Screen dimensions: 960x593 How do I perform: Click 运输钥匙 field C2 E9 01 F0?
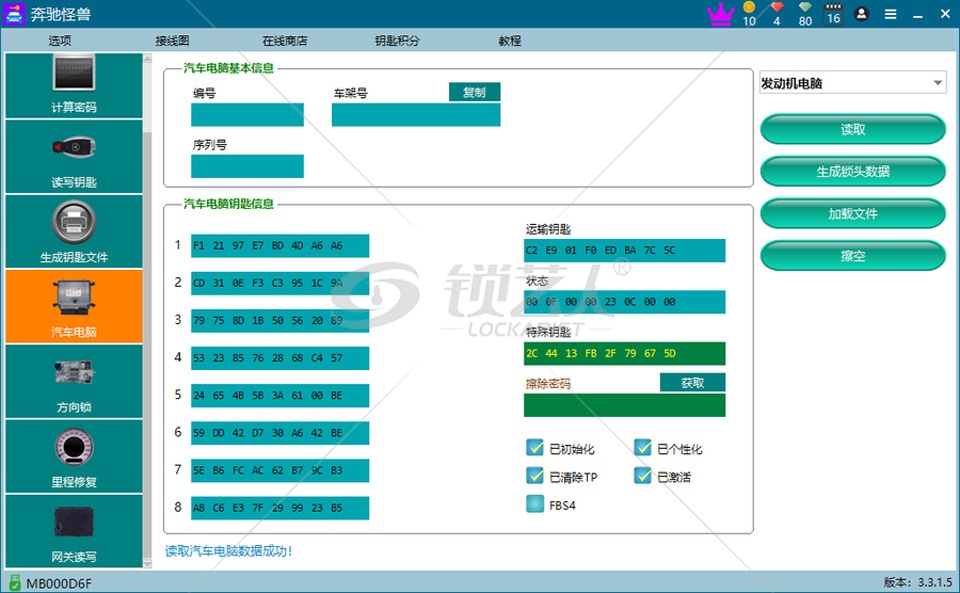coord(624,250)
